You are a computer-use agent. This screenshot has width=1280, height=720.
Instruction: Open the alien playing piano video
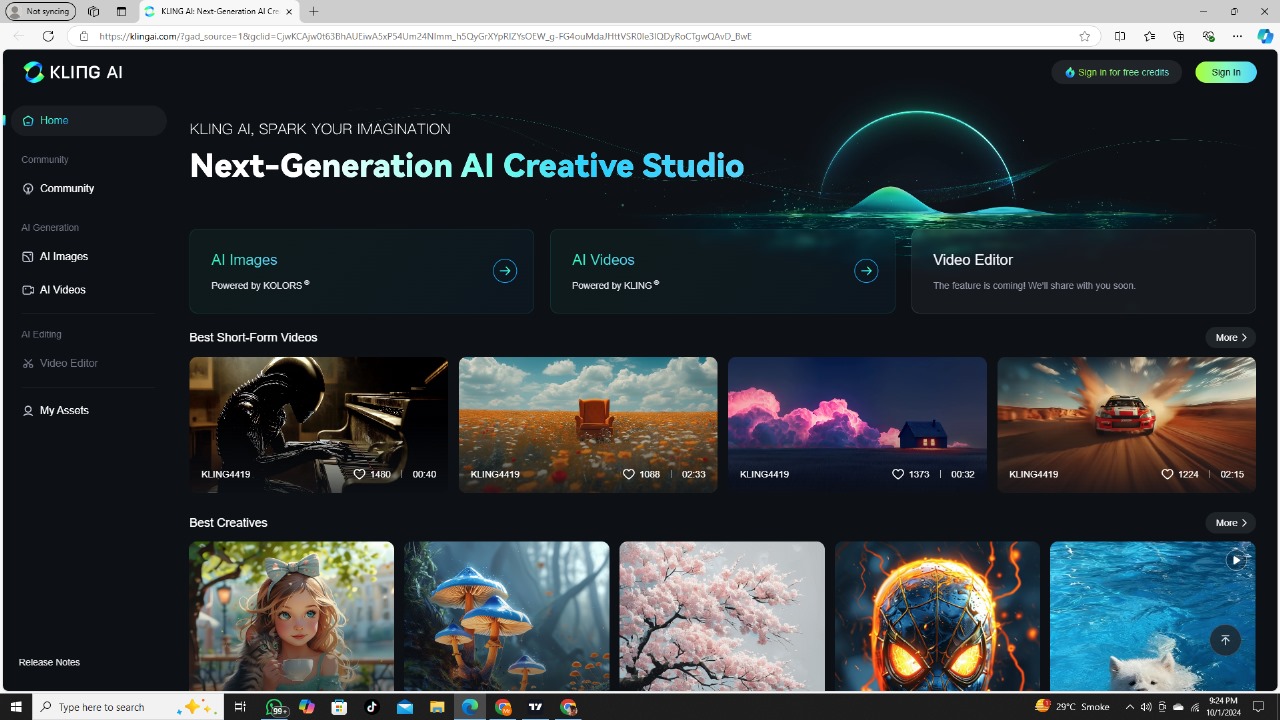coord(319,424)
